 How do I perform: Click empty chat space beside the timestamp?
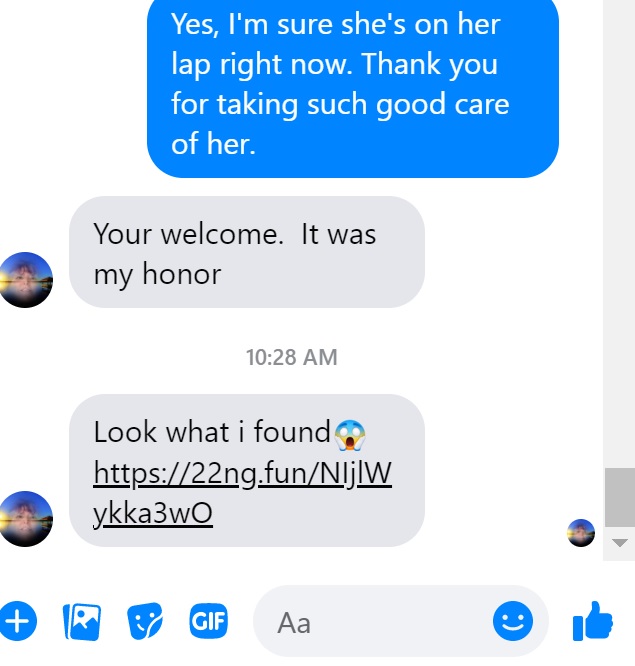pos(467,357)
